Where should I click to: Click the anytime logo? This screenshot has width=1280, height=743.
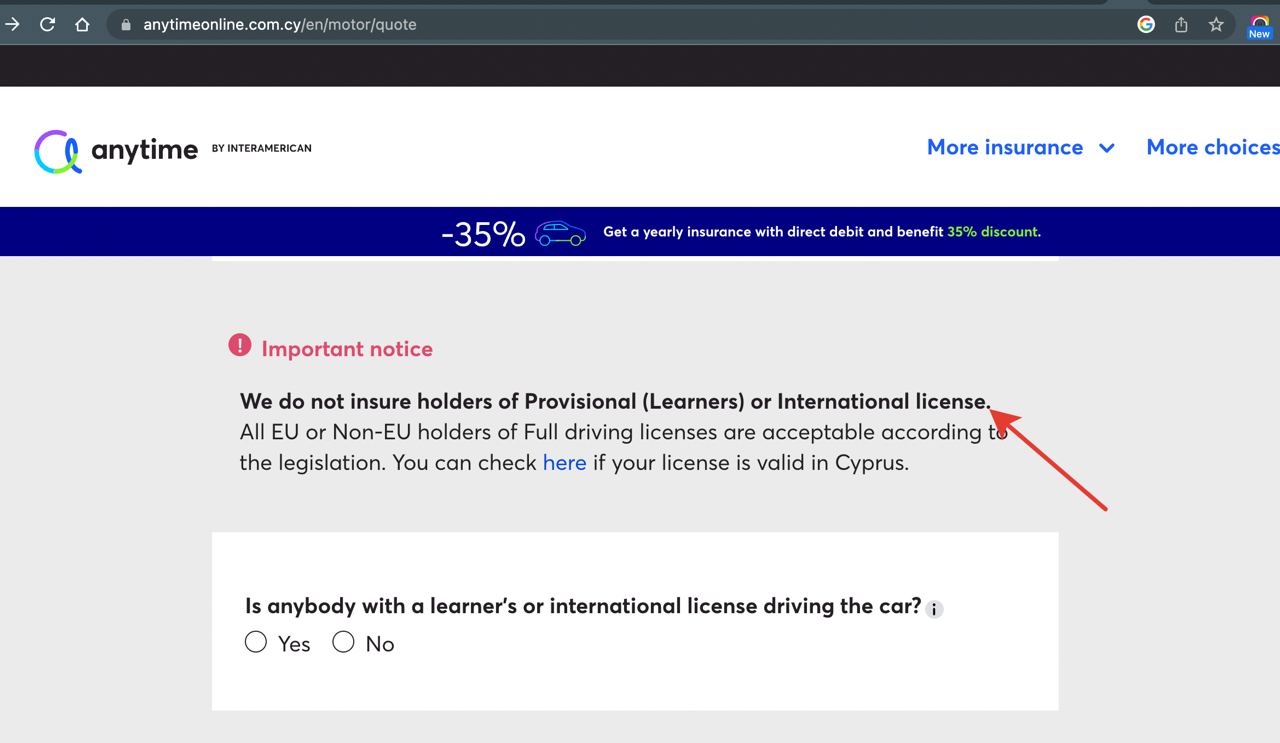[x=117, y=150]
